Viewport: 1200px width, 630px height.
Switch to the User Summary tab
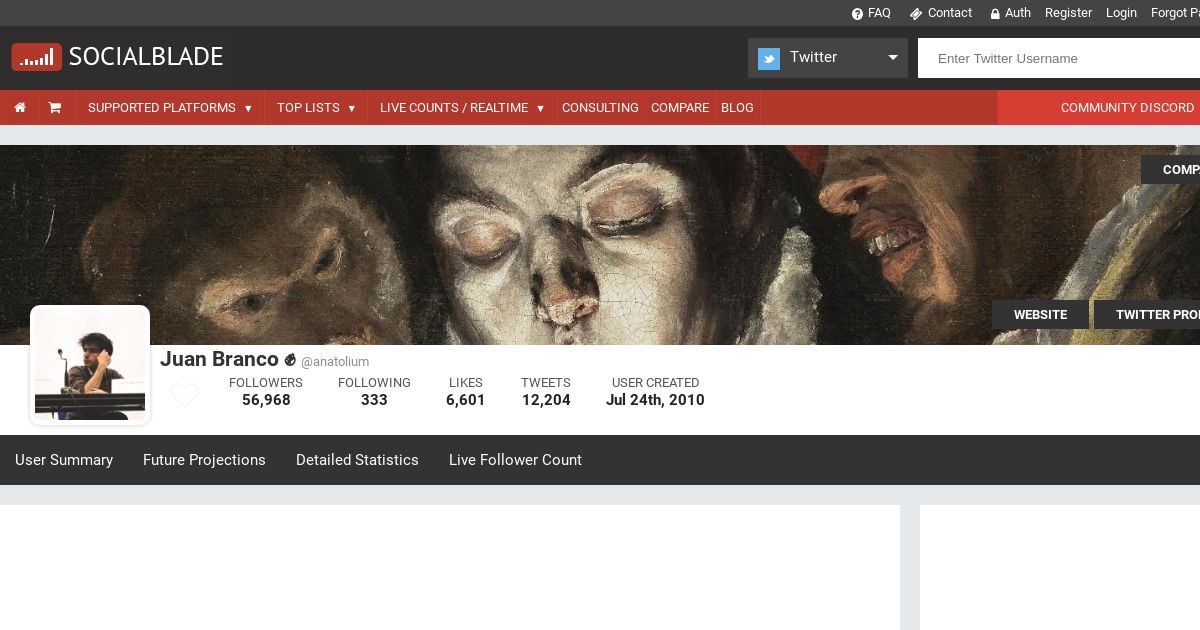(x=64, y=460)
